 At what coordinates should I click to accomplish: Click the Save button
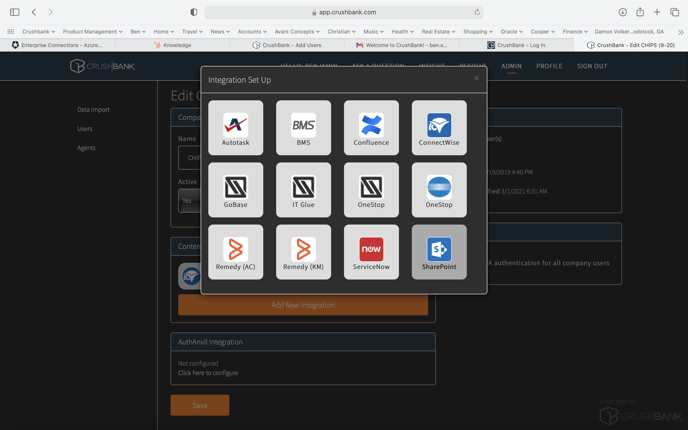(x=200, y=405)
